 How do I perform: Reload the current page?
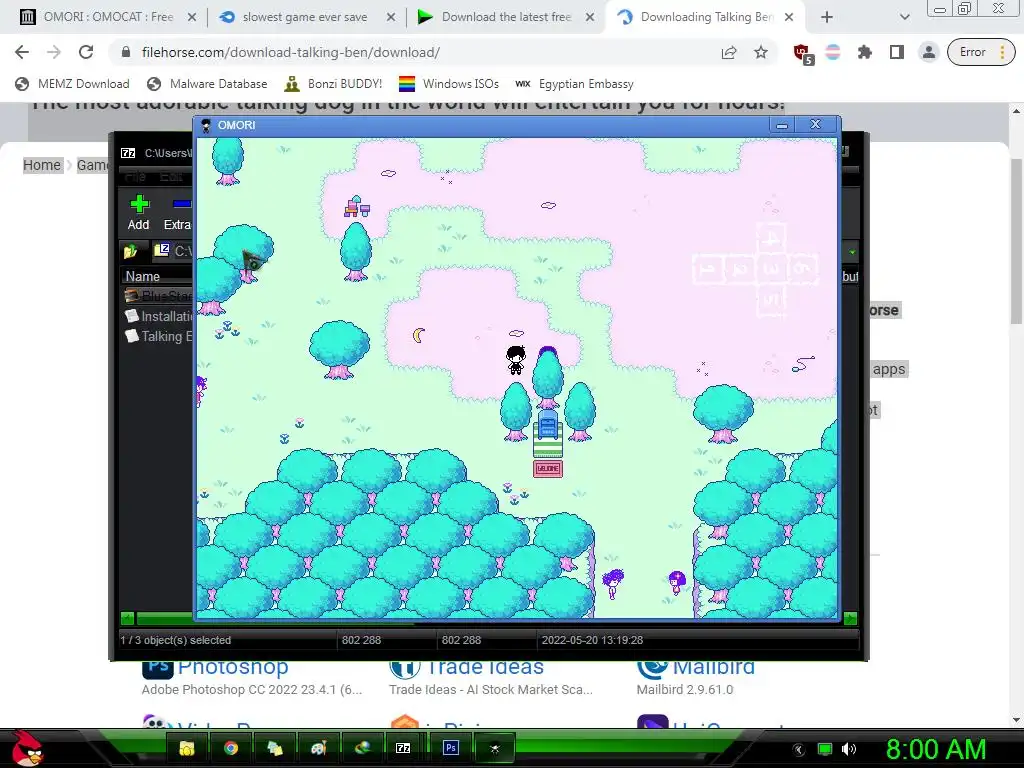point(86,52)
